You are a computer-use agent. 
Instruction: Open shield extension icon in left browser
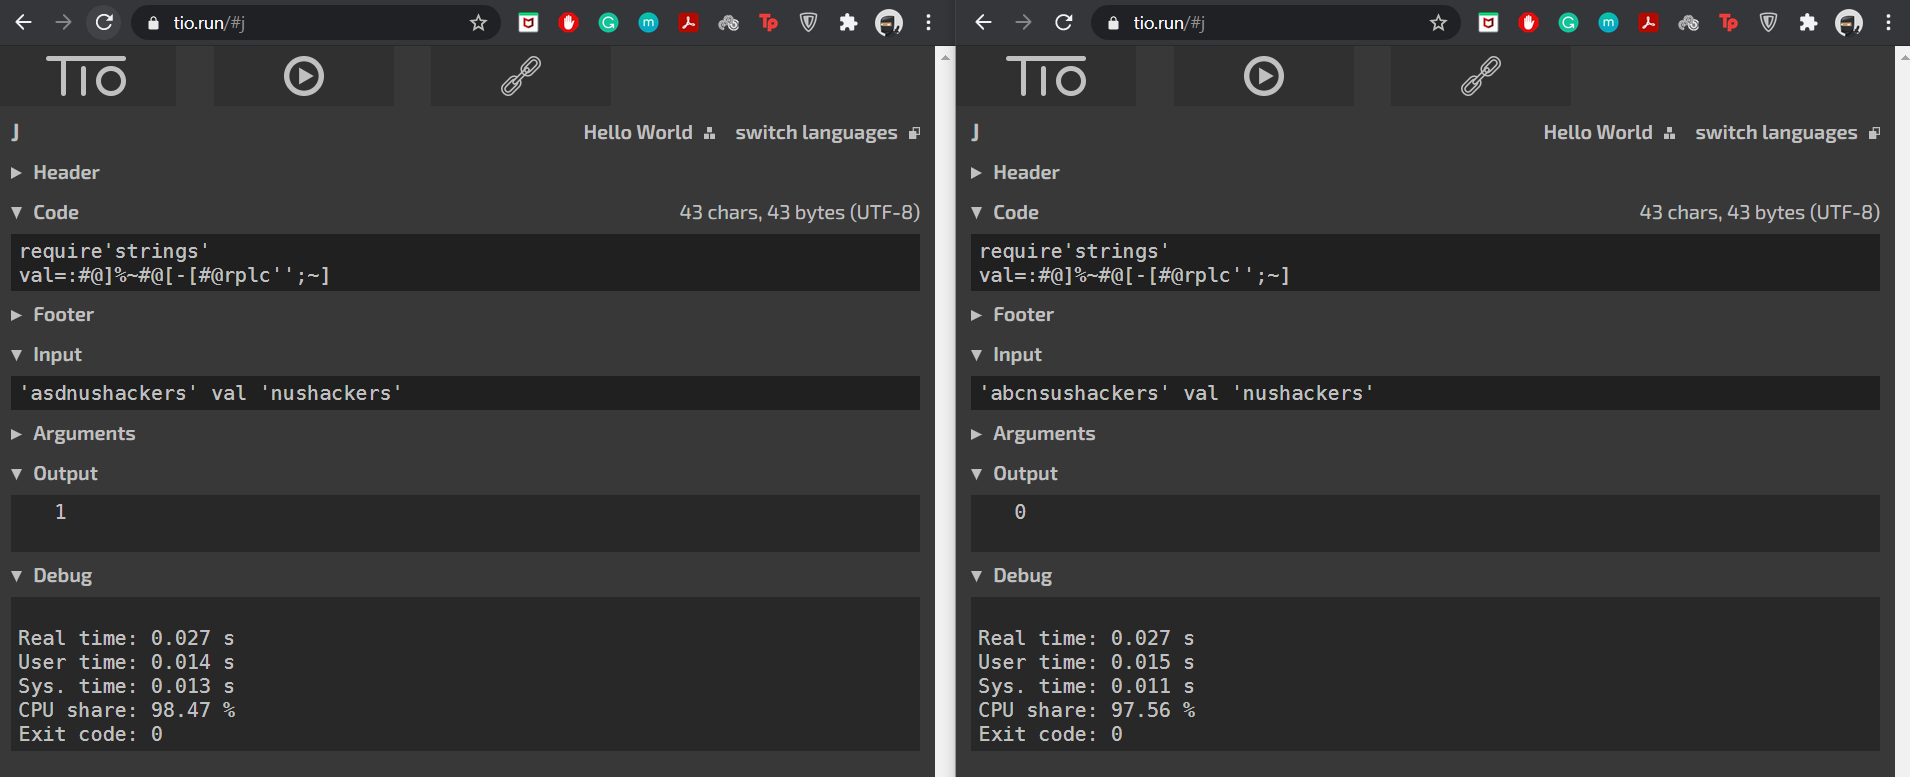click(808, 22)
